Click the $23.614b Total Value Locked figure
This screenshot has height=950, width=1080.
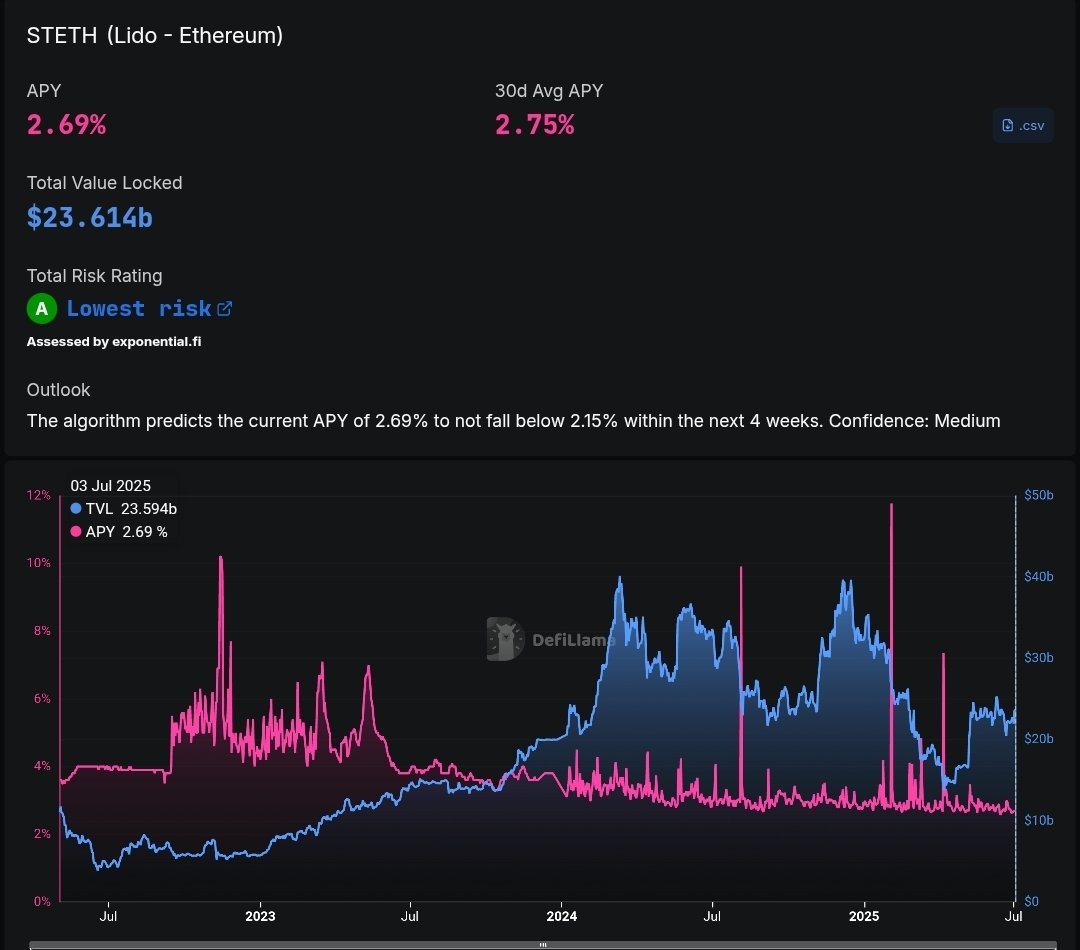pyautogui.click(x=90, y=218)
